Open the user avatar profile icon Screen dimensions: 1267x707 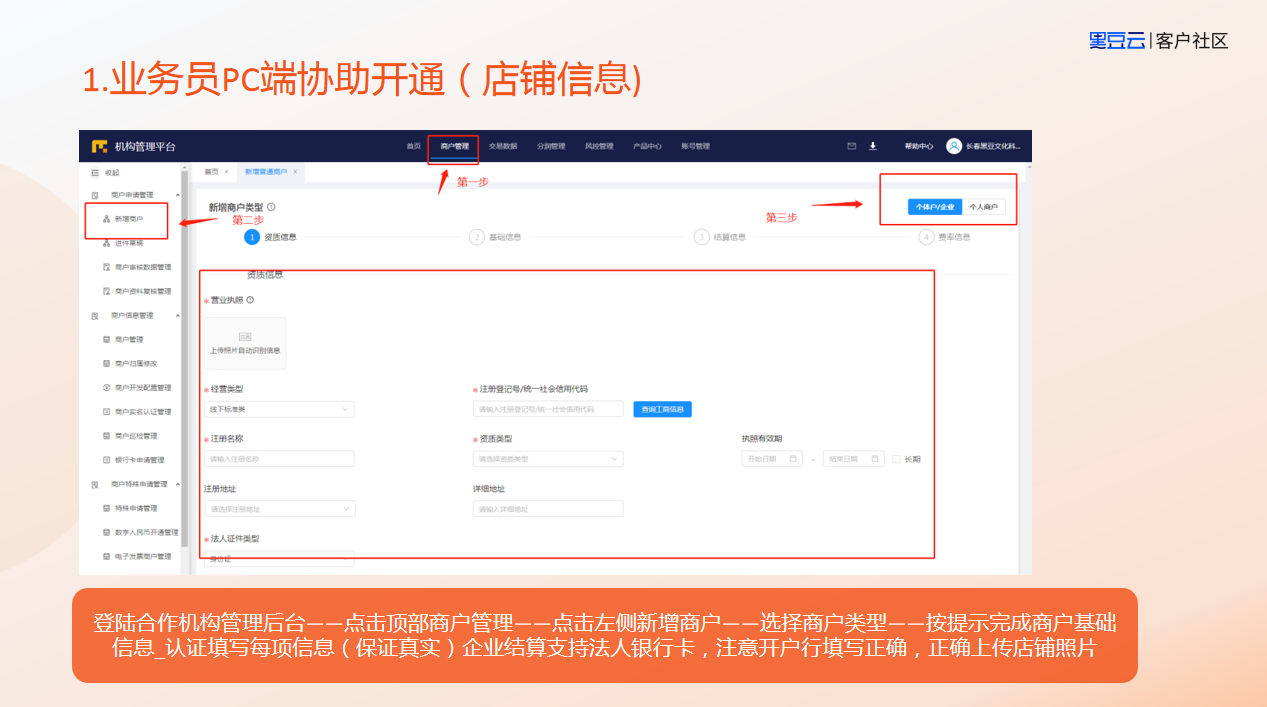(954, 146)
